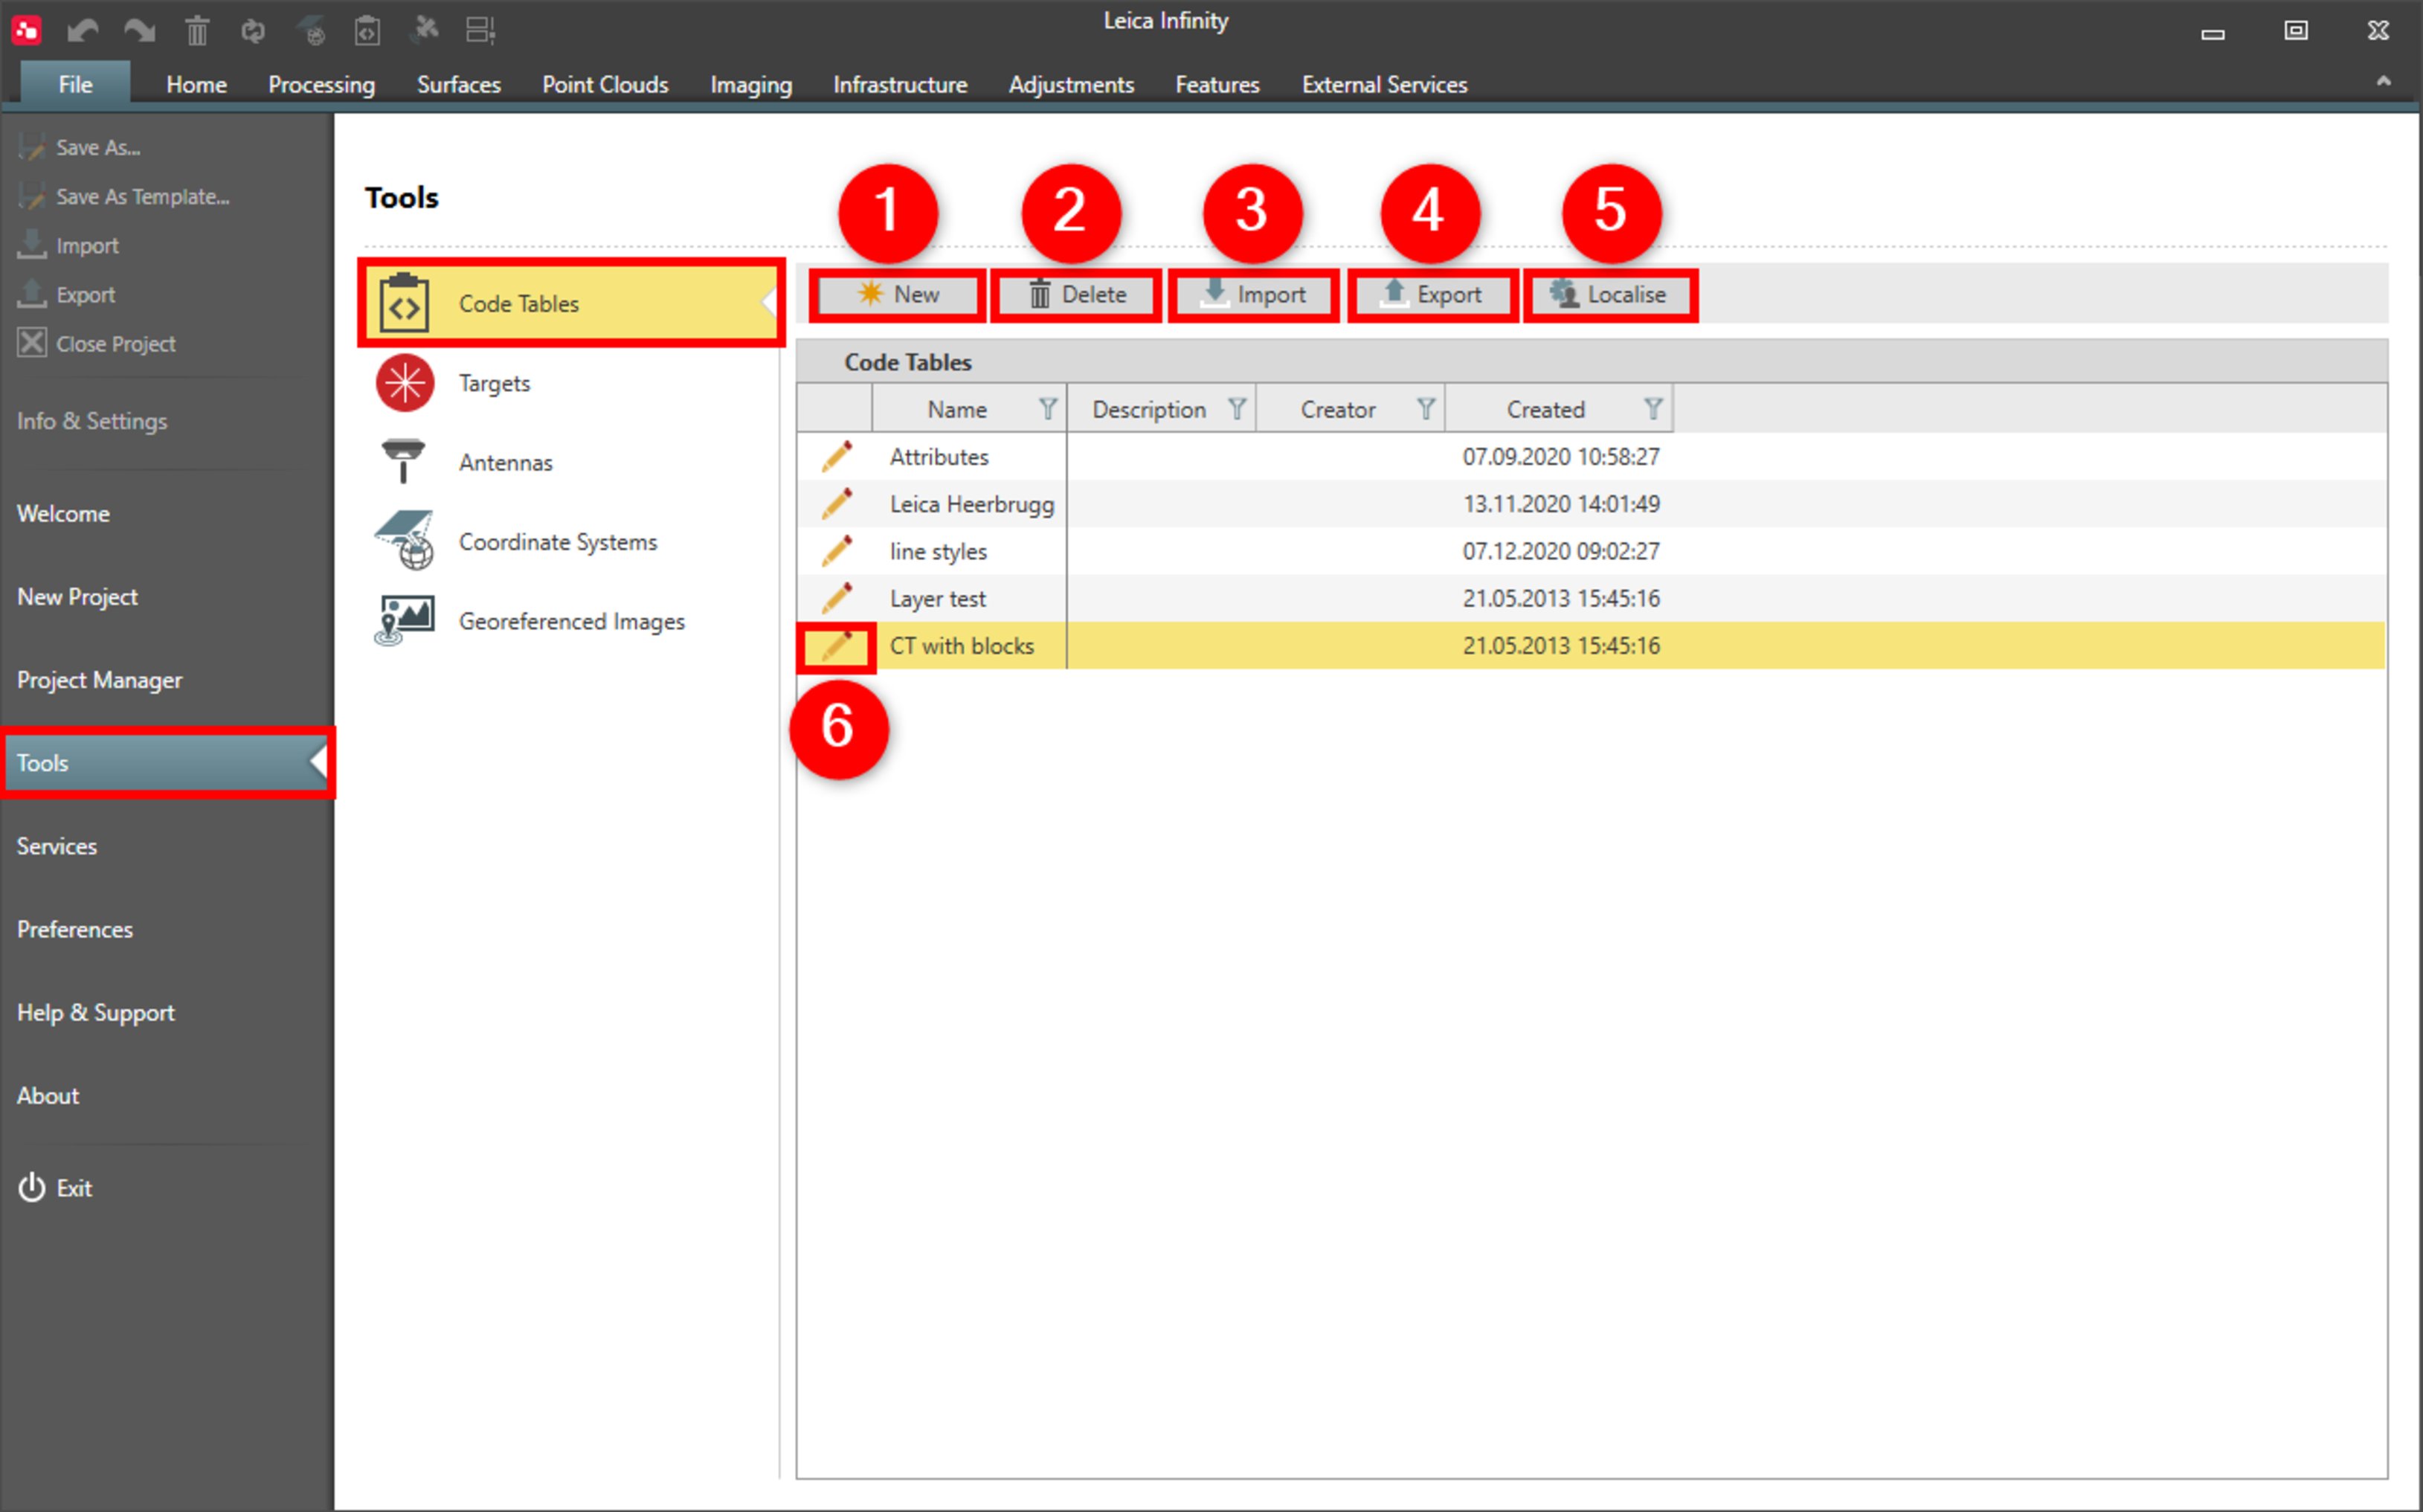Screen dimensions: 2423x1512
Task: Open the Name column filter
Action: (x=1047, y=409)
